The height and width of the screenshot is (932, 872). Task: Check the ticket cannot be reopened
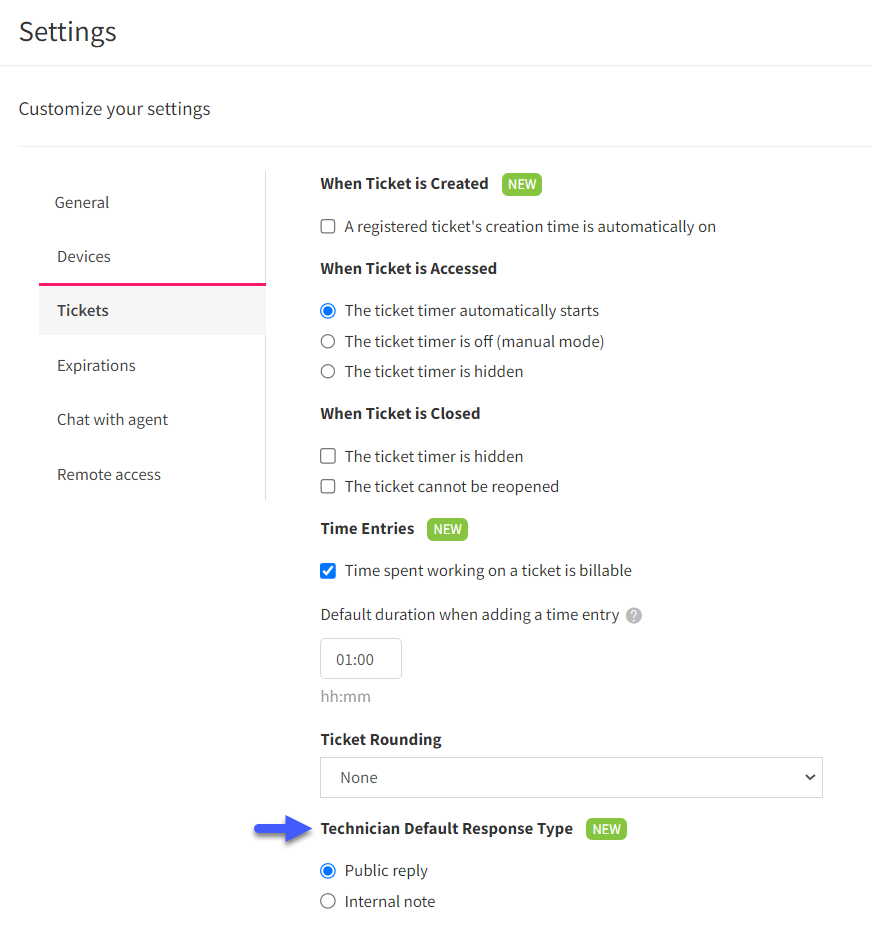(x=327, y=486)
